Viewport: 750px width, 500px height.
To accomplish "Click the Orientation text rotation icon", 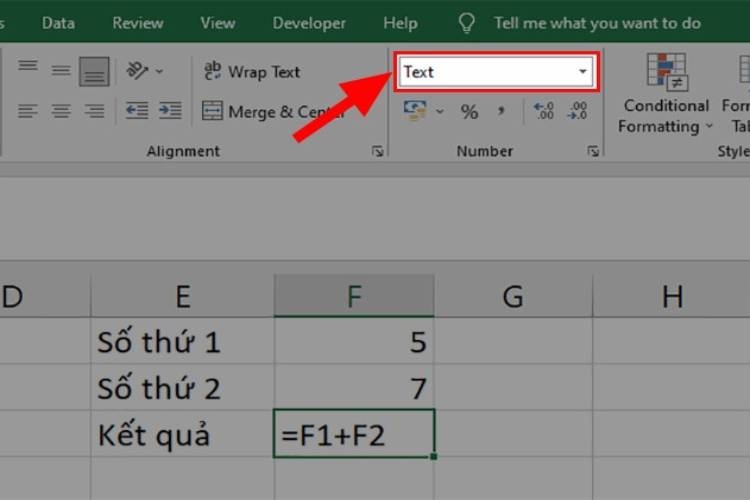I will 137,71.
